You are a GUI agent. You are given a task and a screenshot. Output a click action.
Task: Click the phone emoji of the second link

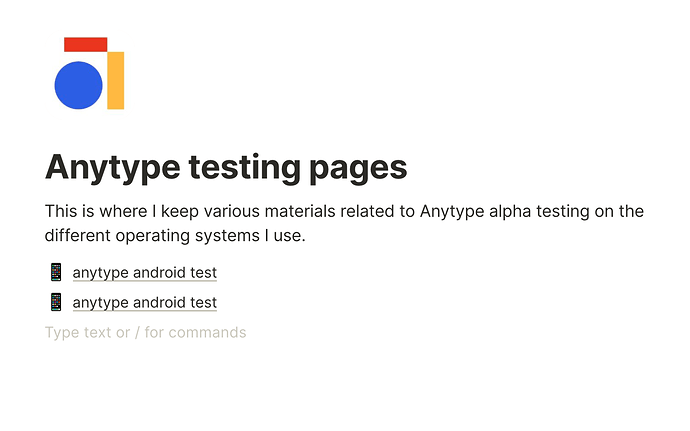56,302
